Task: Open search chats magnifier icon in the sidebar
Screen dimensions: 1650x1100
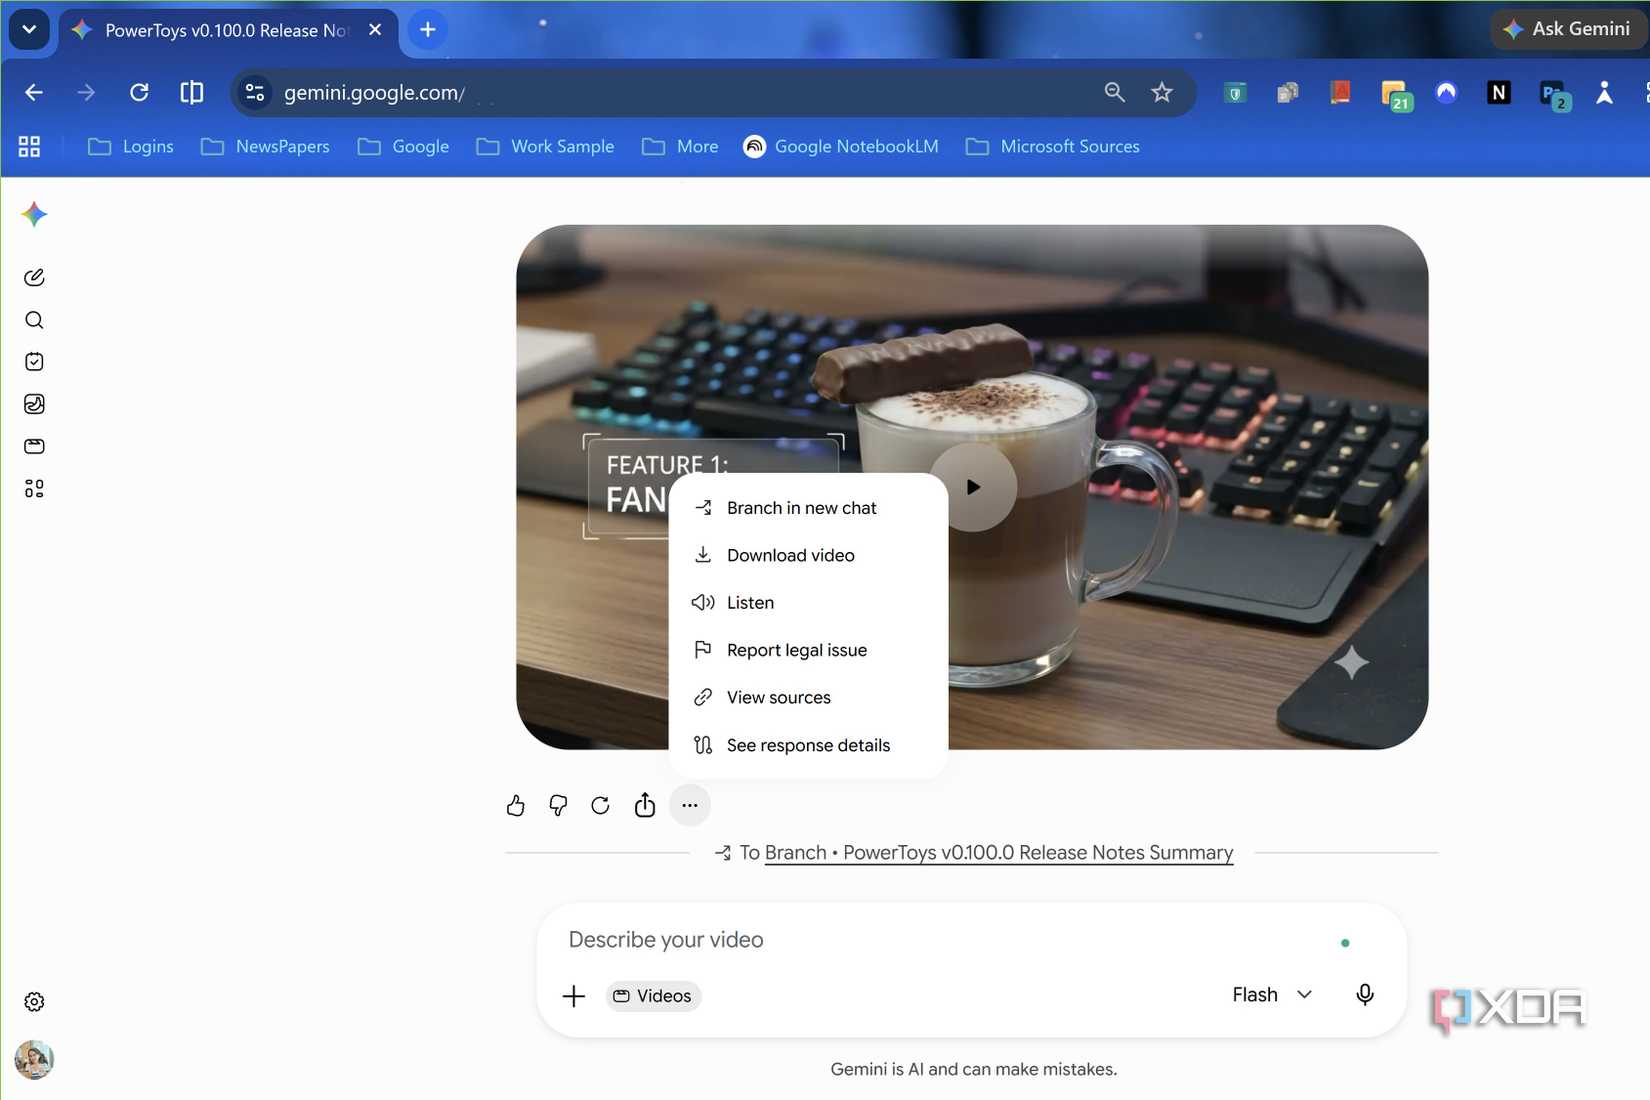Action: [34, 320]
